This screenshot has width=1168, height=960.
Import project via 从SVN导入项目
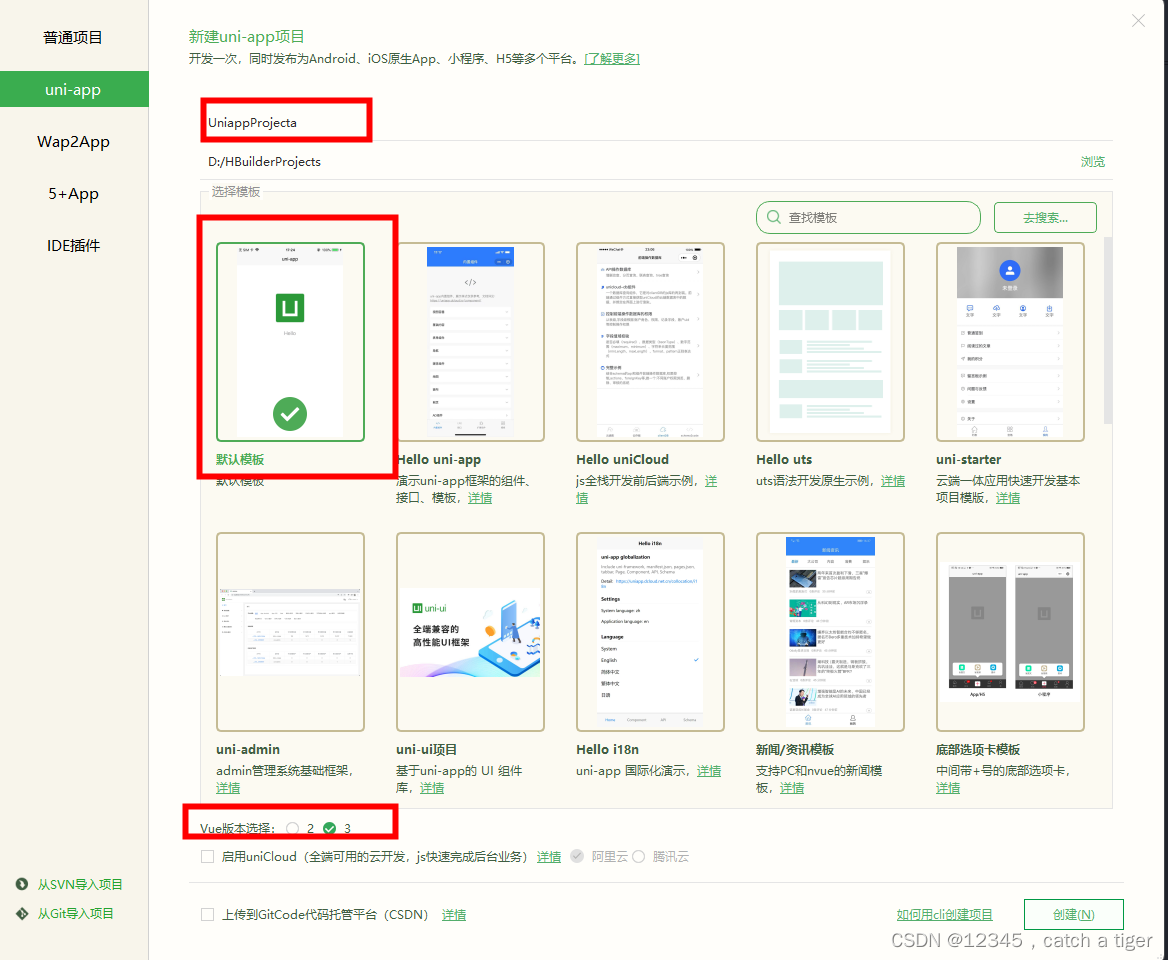[80, 884]
